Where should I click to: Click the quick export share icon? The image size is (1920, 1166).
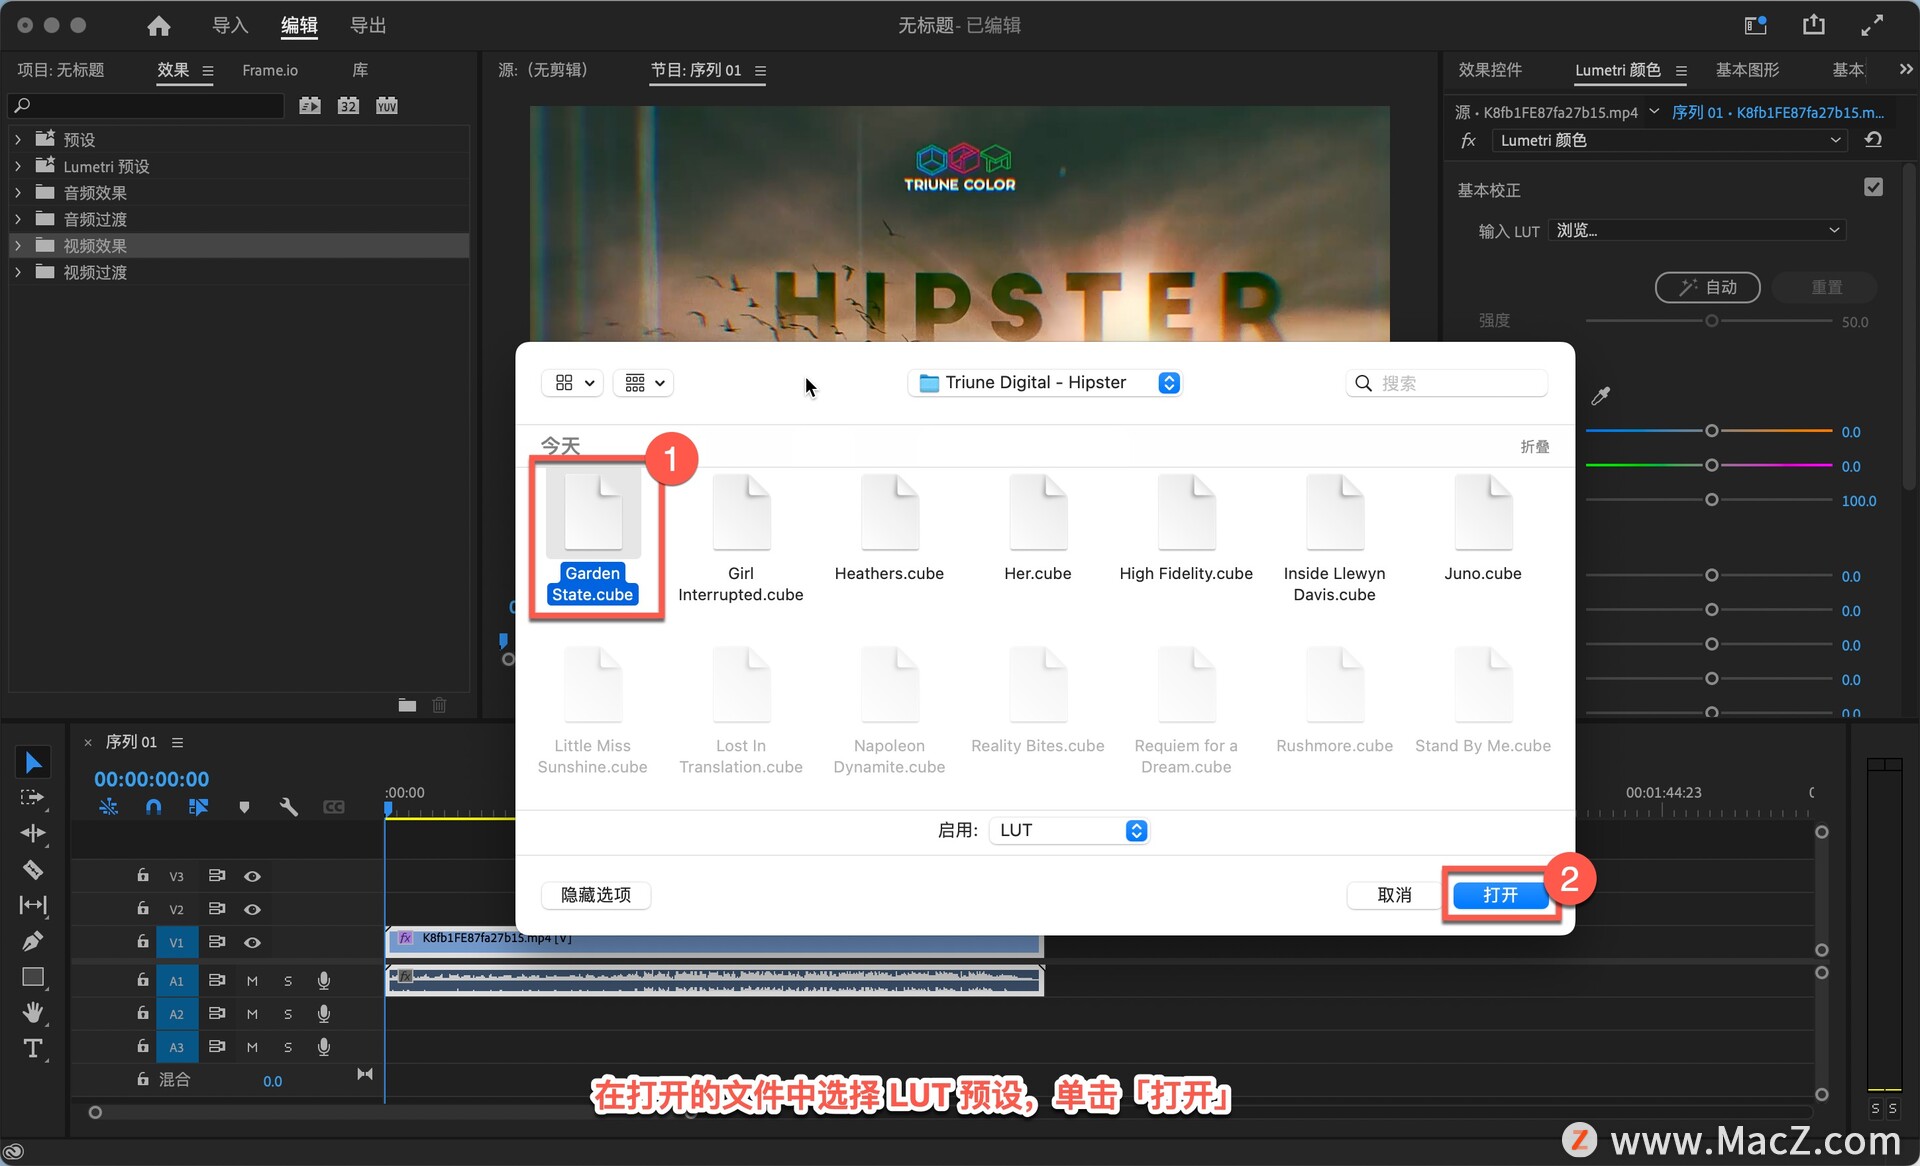(1814, 25)
